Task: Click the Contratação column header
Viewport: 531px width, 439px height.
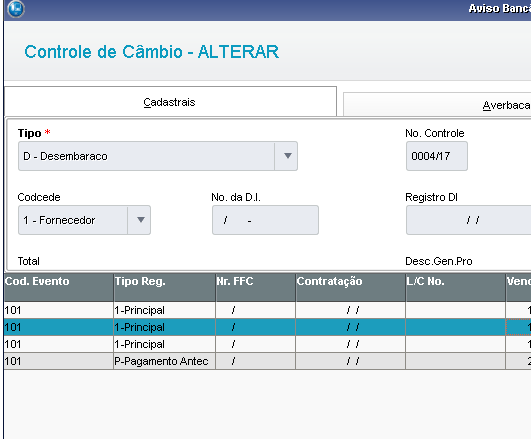Action: (x=351, y=287)
